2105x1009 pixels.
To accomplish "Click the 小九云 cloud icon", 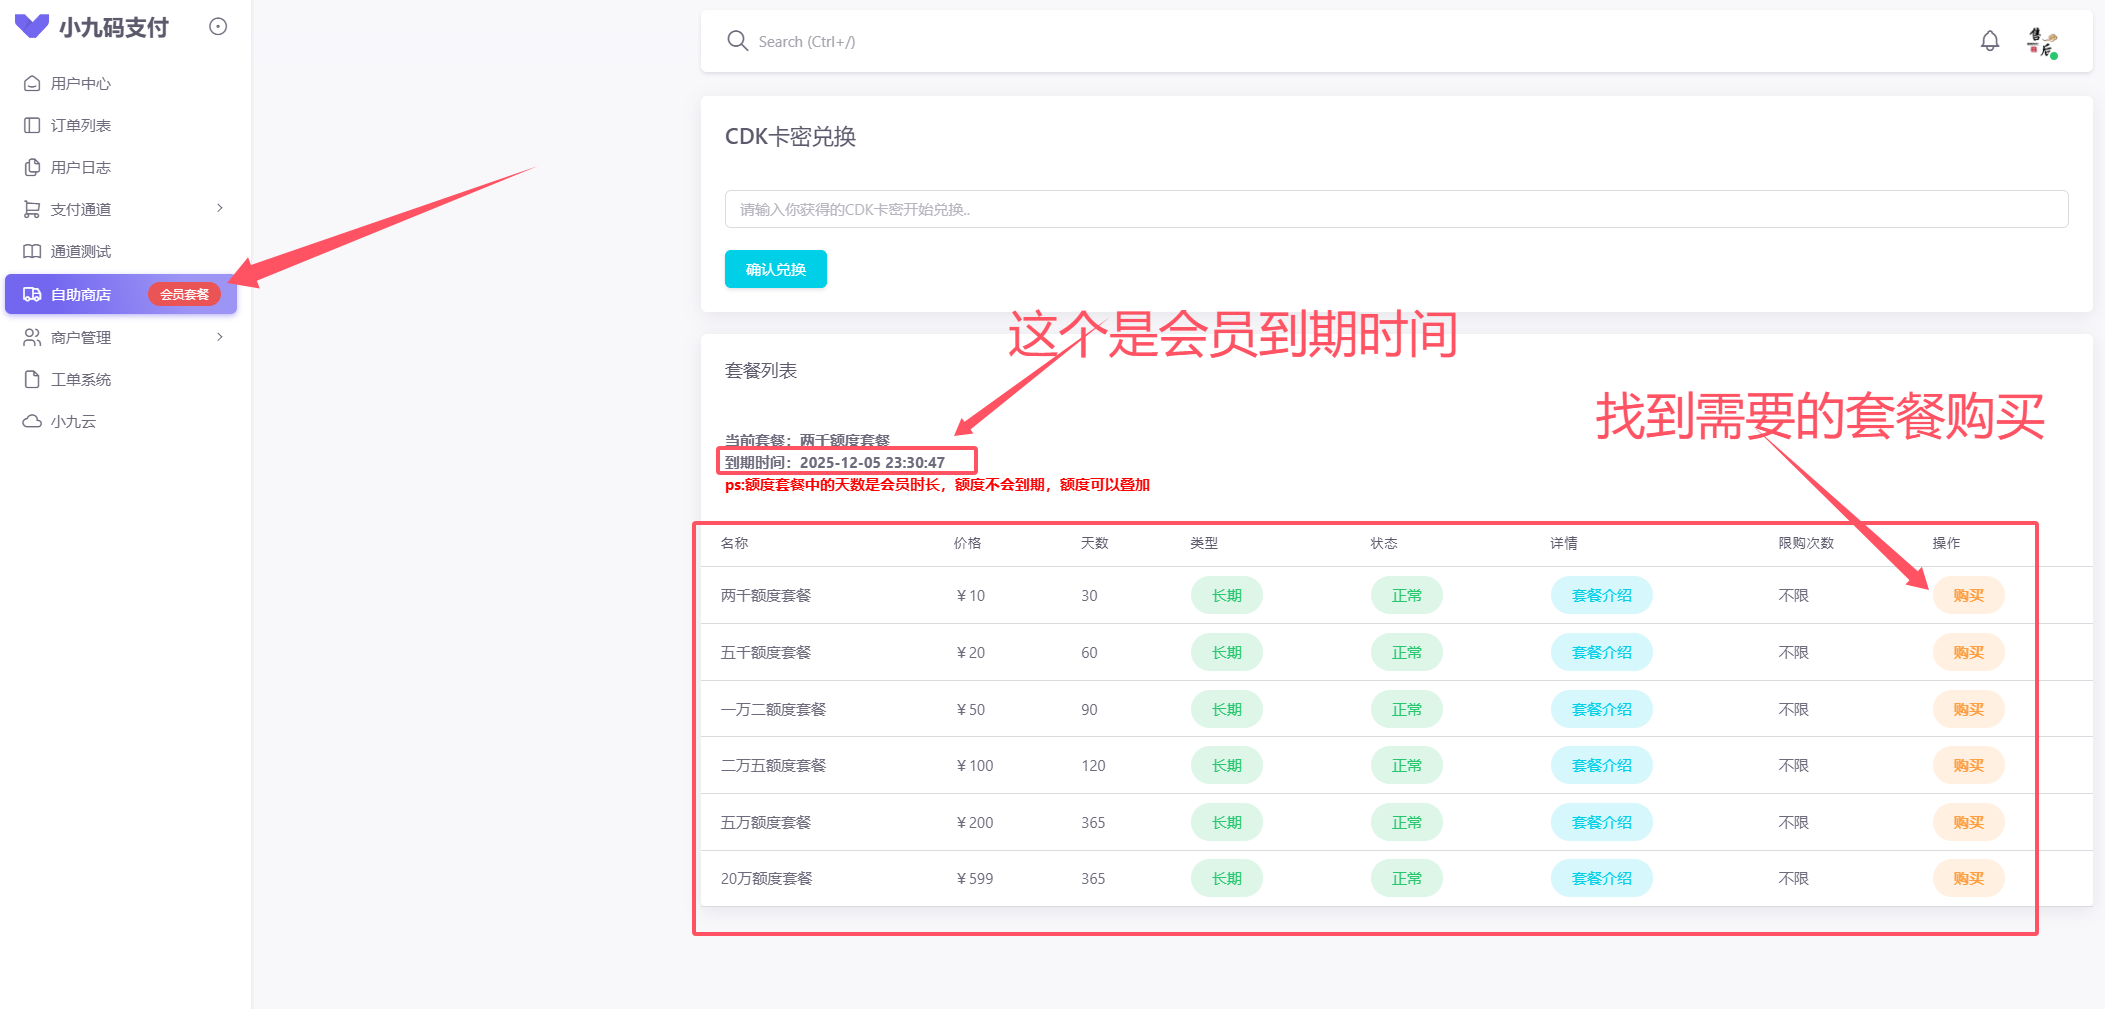I will click(x=32, y=422).
